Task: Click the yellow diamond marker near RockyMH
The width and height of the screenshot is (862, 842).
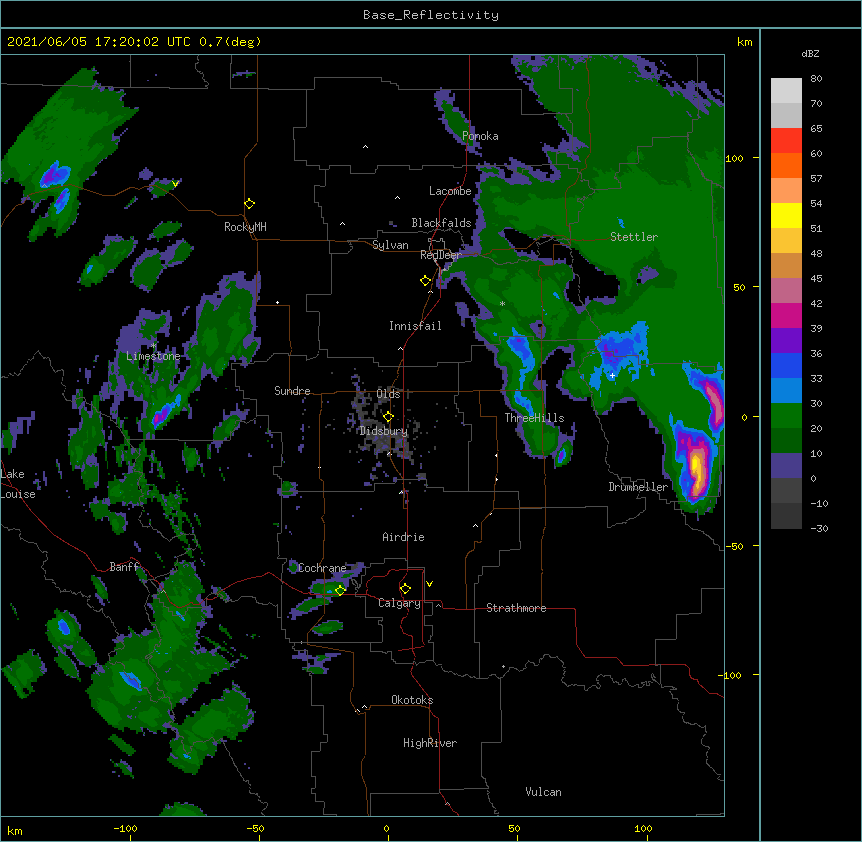Action: 250,204
